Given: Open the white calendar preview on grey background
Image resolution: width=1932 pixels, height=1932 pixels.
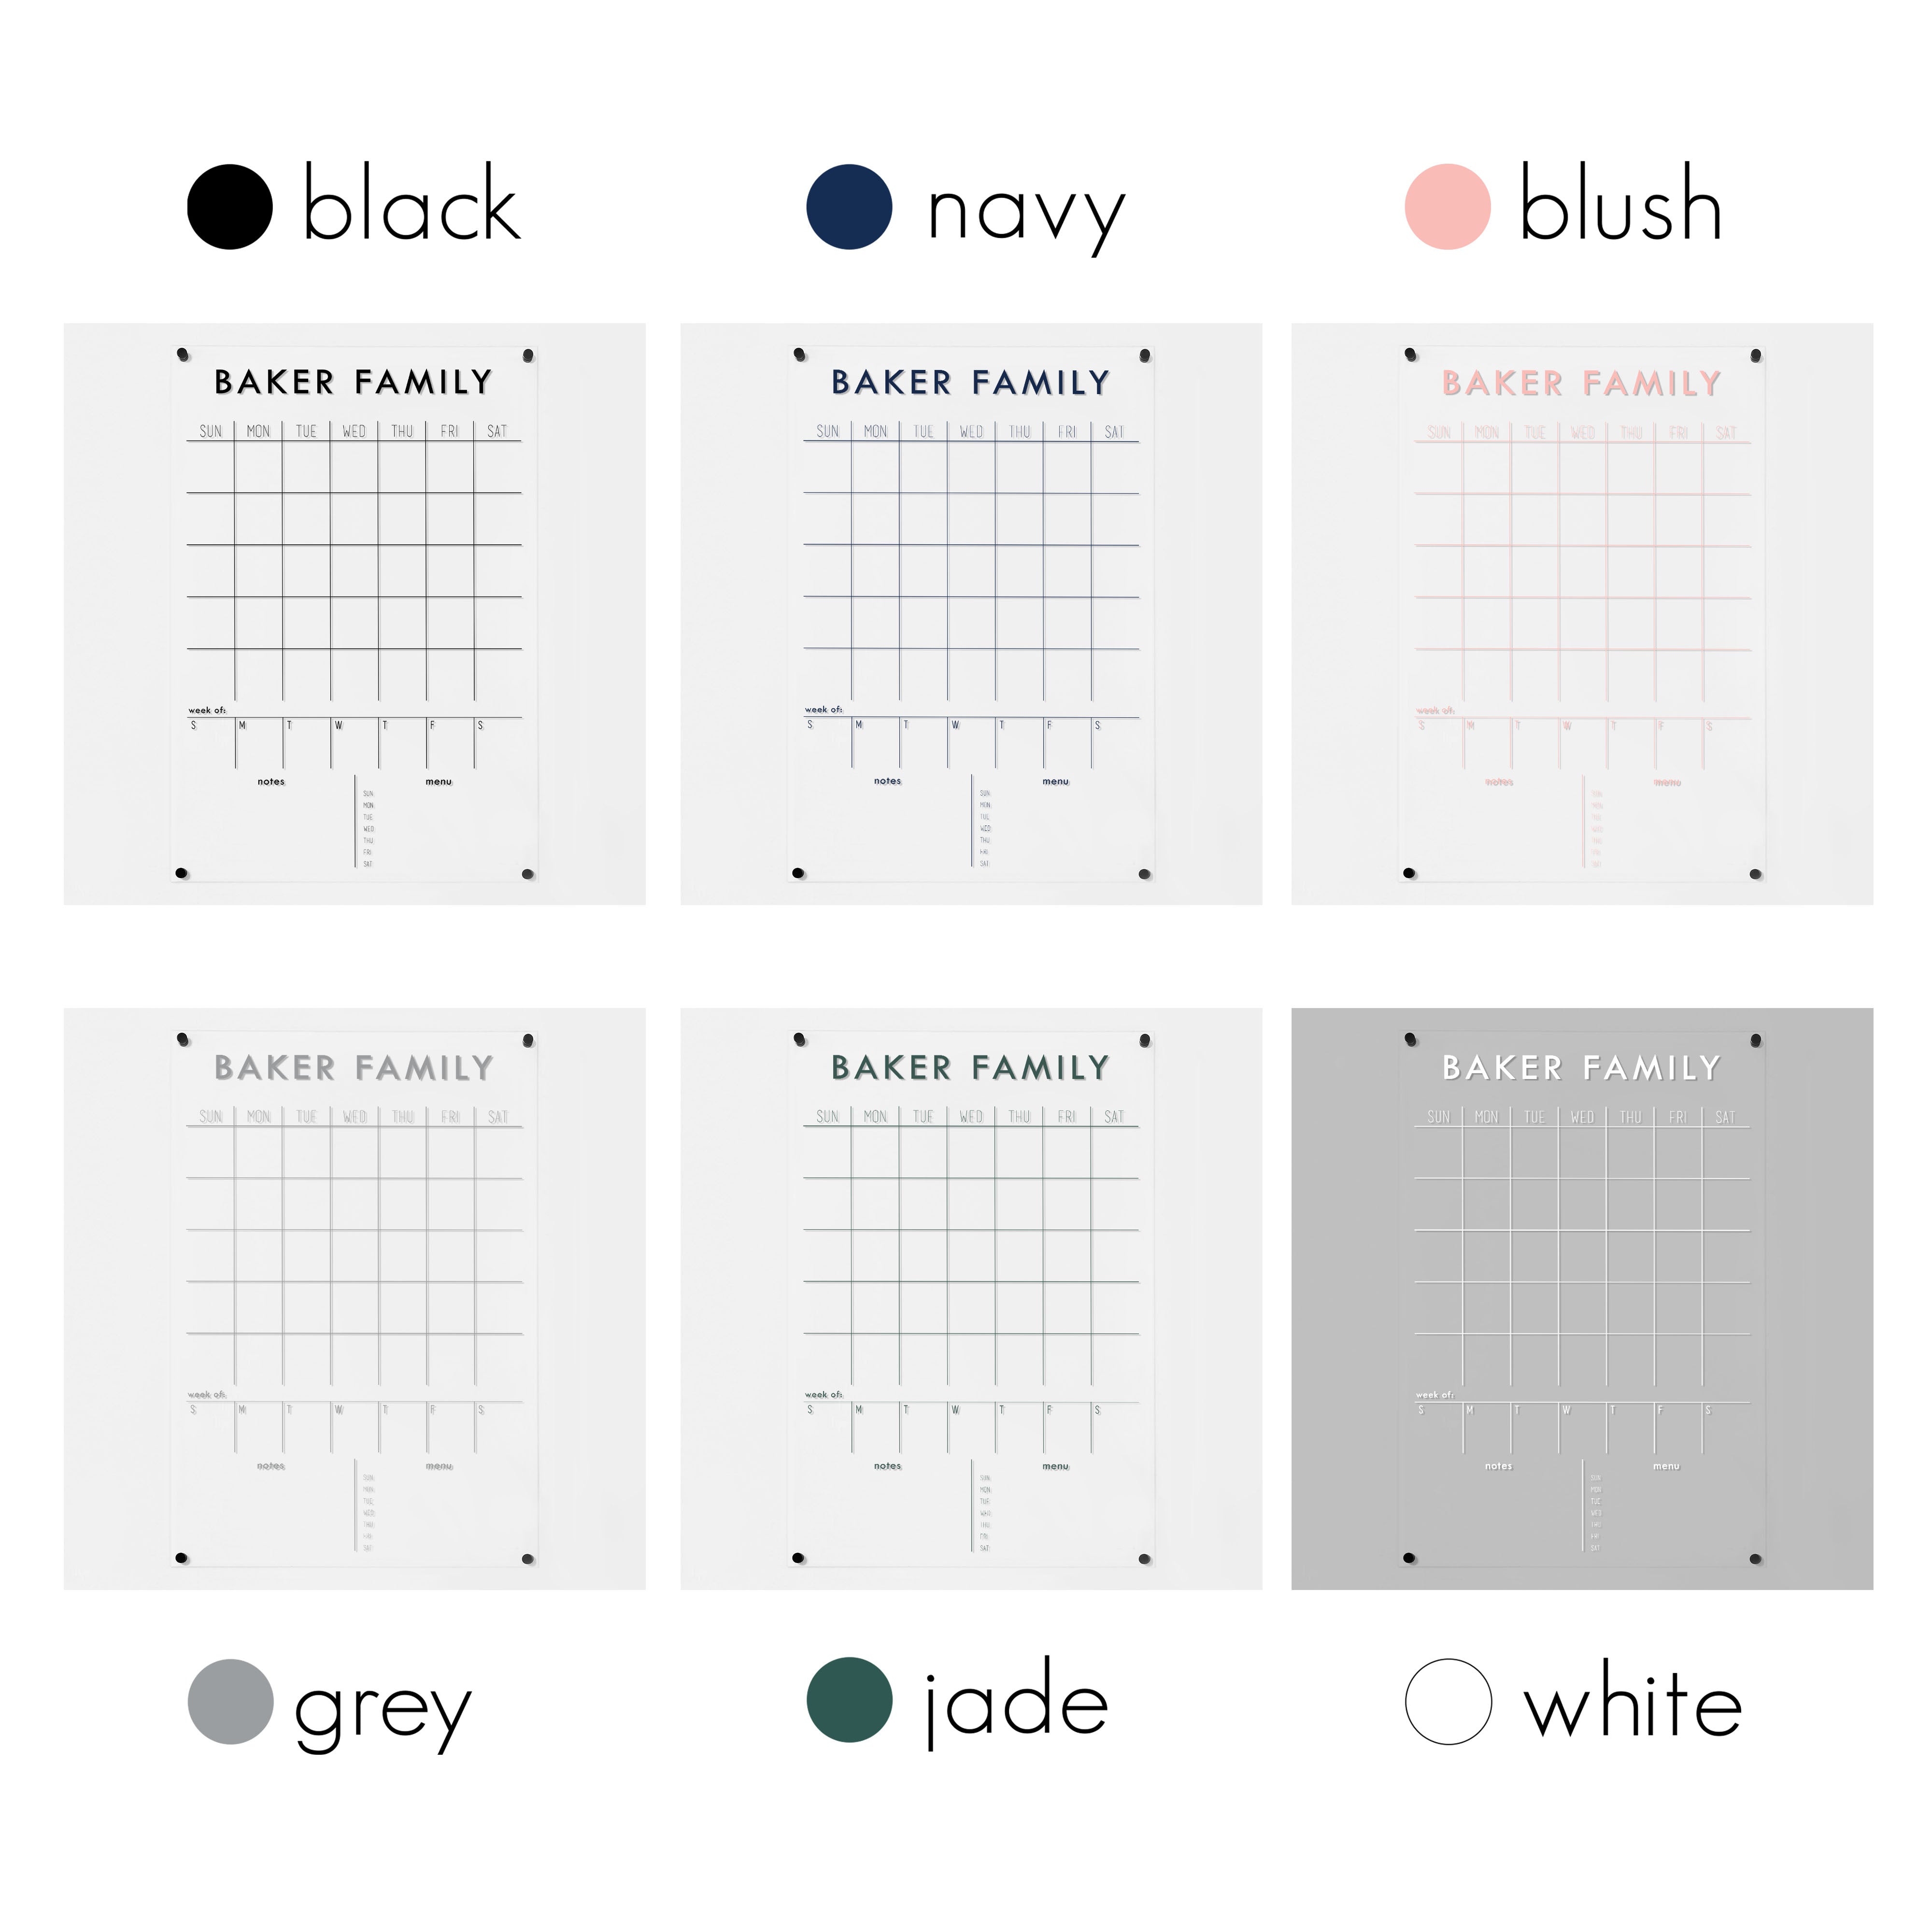Looking at the screenshot, I should [1582, 1299].
